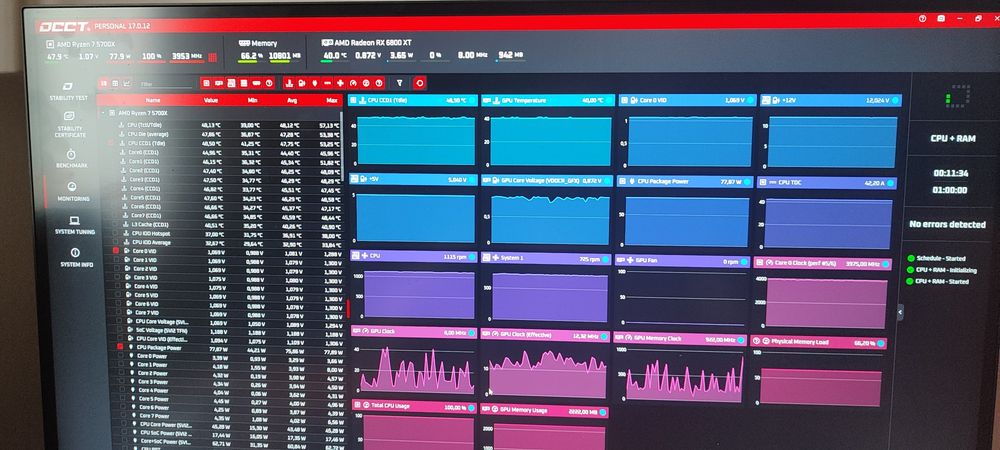Sort by the Avg column header

tap(292, 100)
